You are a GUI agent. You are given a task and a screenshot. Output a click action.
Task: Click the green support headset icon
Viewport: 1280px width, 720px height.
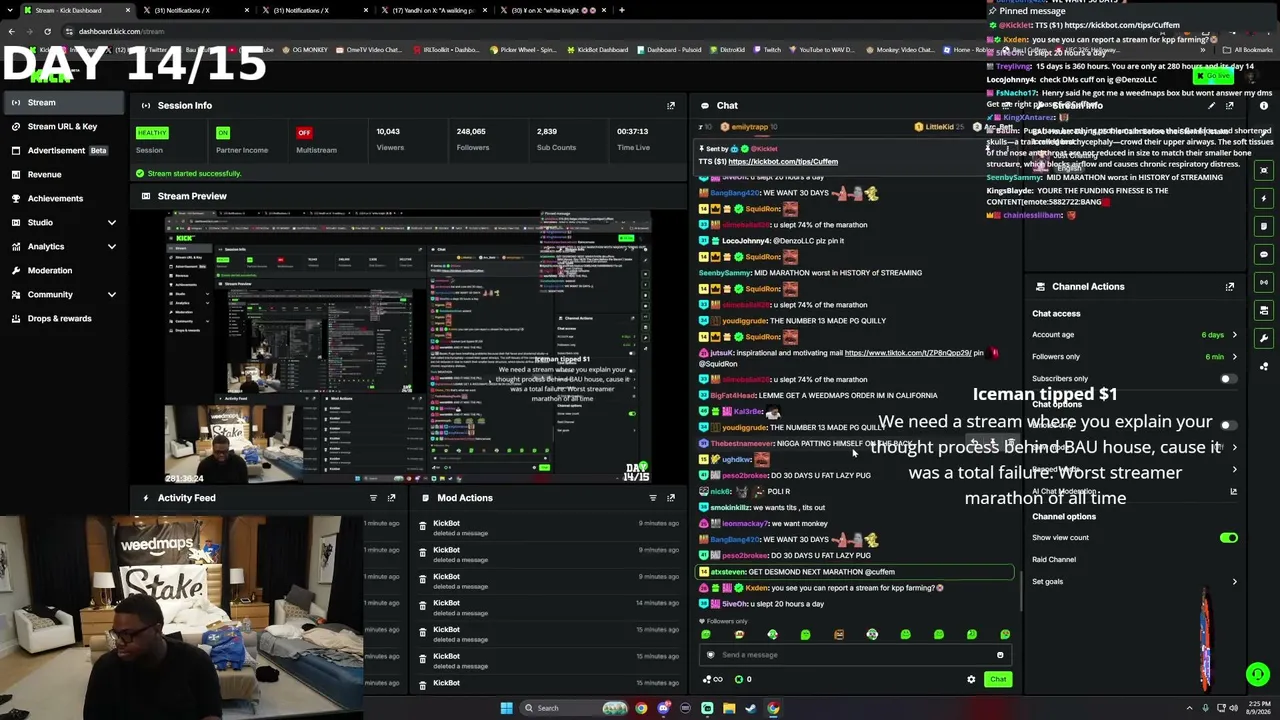pyautogui.click(x=1258, y=674)
